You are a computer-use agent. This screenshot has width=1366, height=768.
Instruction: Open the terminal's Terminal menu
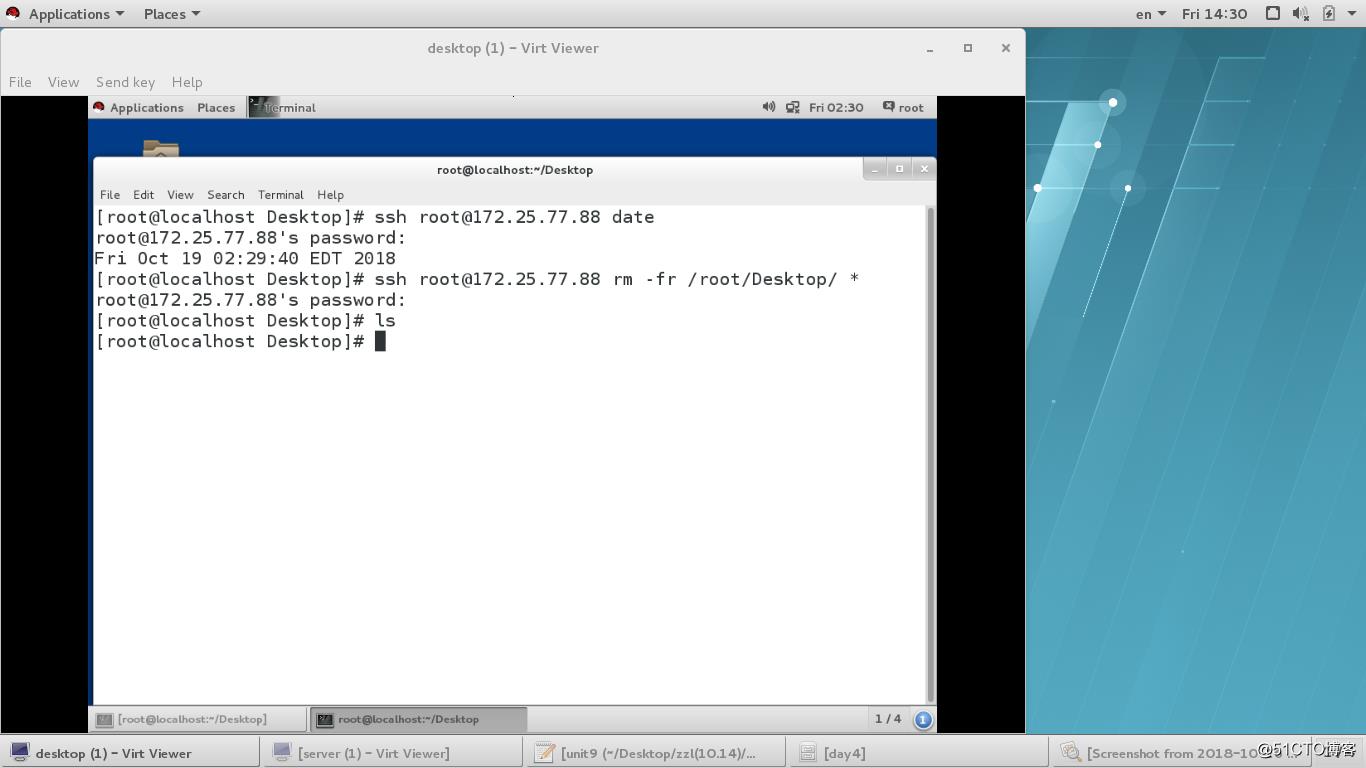click(x=281, y=195)
